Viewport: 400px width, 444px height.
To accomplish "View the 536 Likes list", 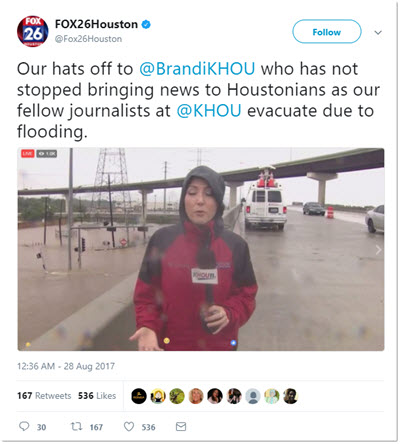I will click(97, 396).
